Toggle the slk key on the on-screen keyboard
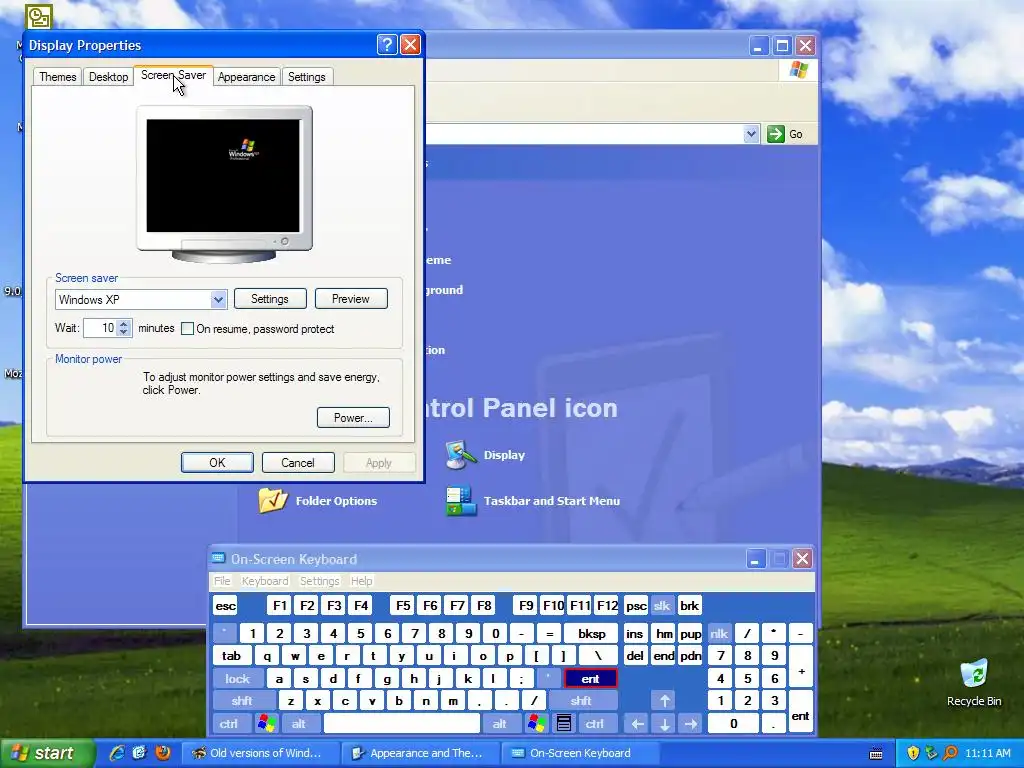The width and height of the screenshot is (1024, 768). [662, 605]
